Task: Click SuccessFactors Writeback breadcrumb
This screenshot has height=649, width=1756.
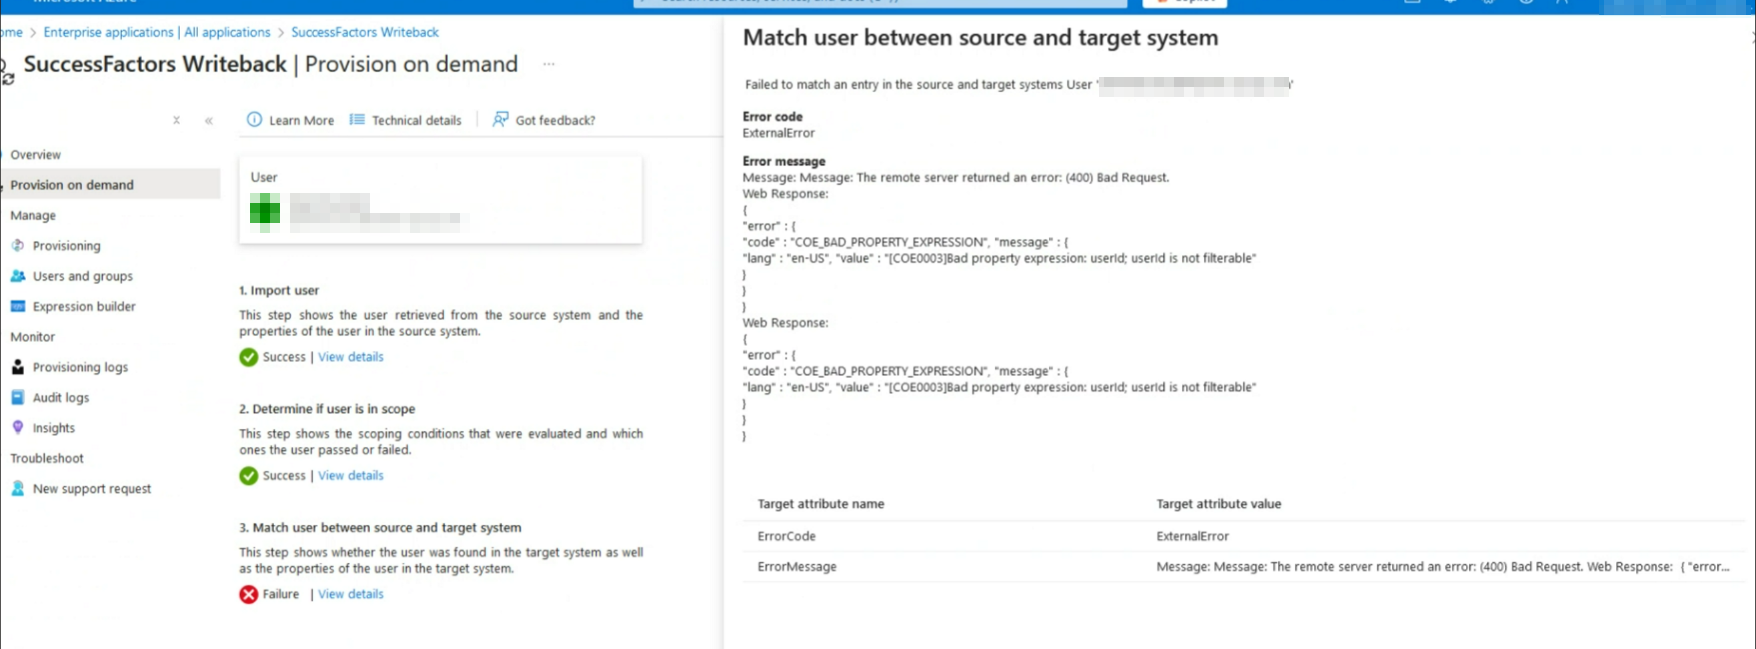Action: [x=365, y=32]
